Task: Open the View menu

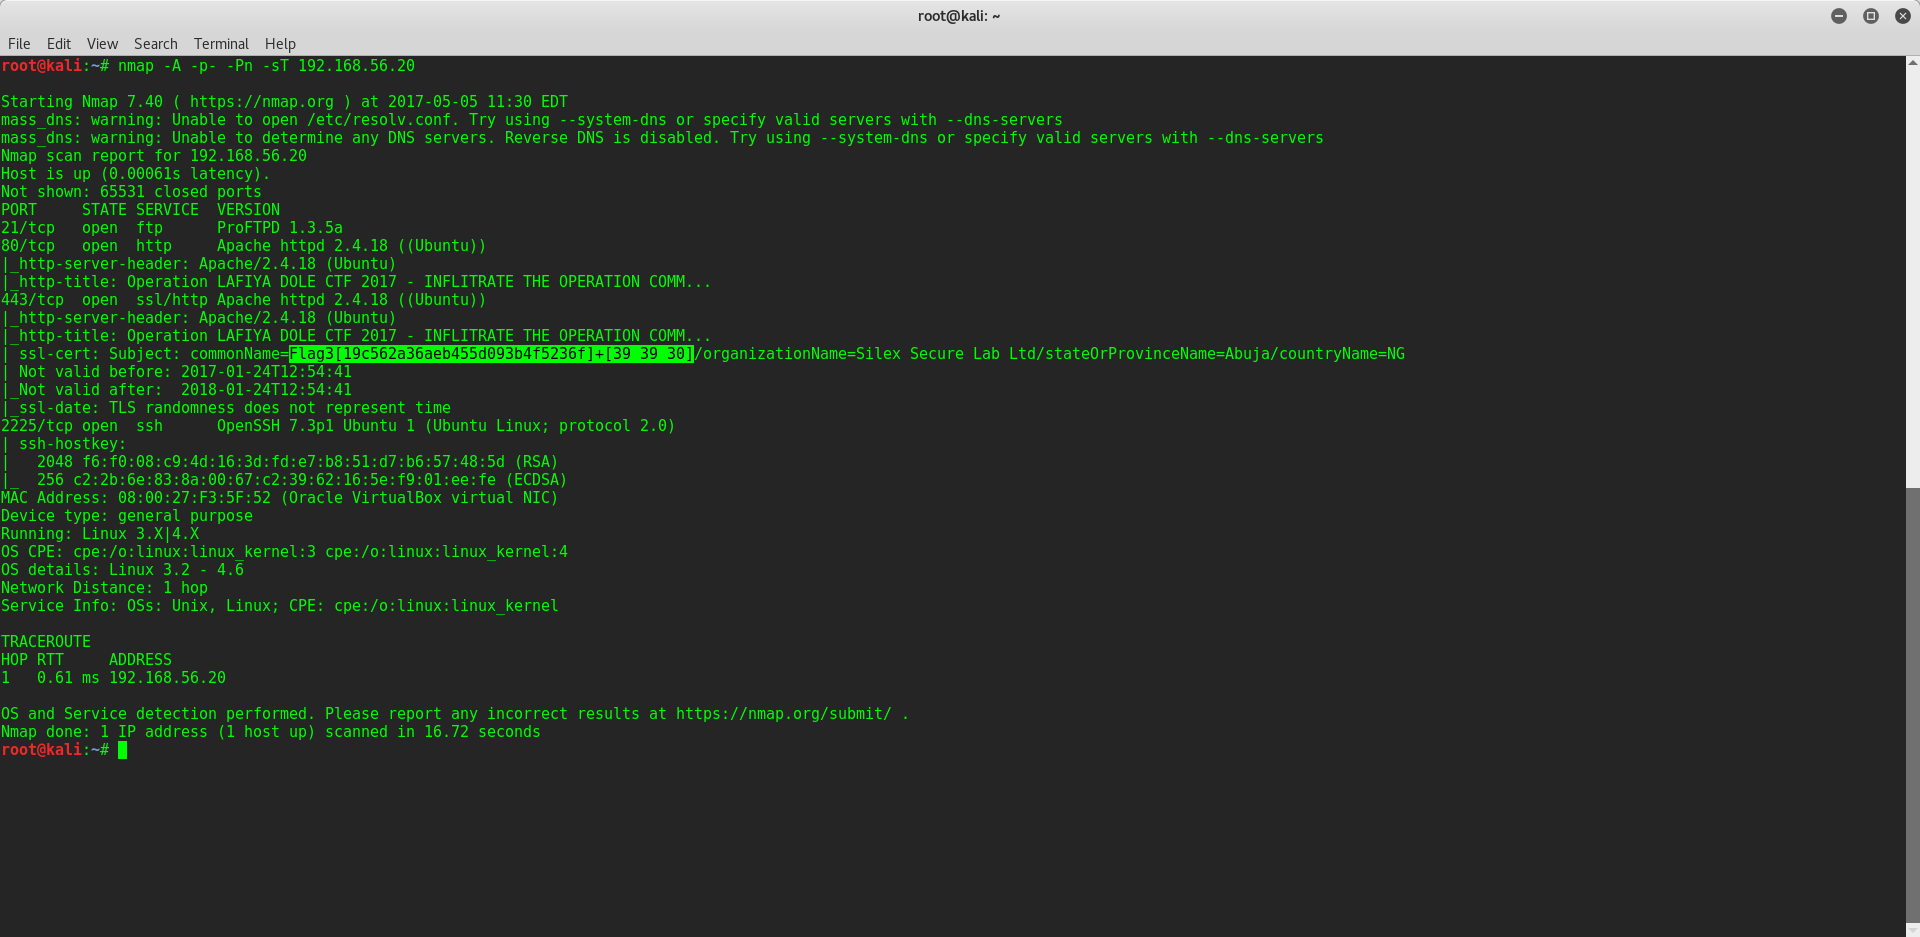Action: pyautogui.click(x=102, y=44)
